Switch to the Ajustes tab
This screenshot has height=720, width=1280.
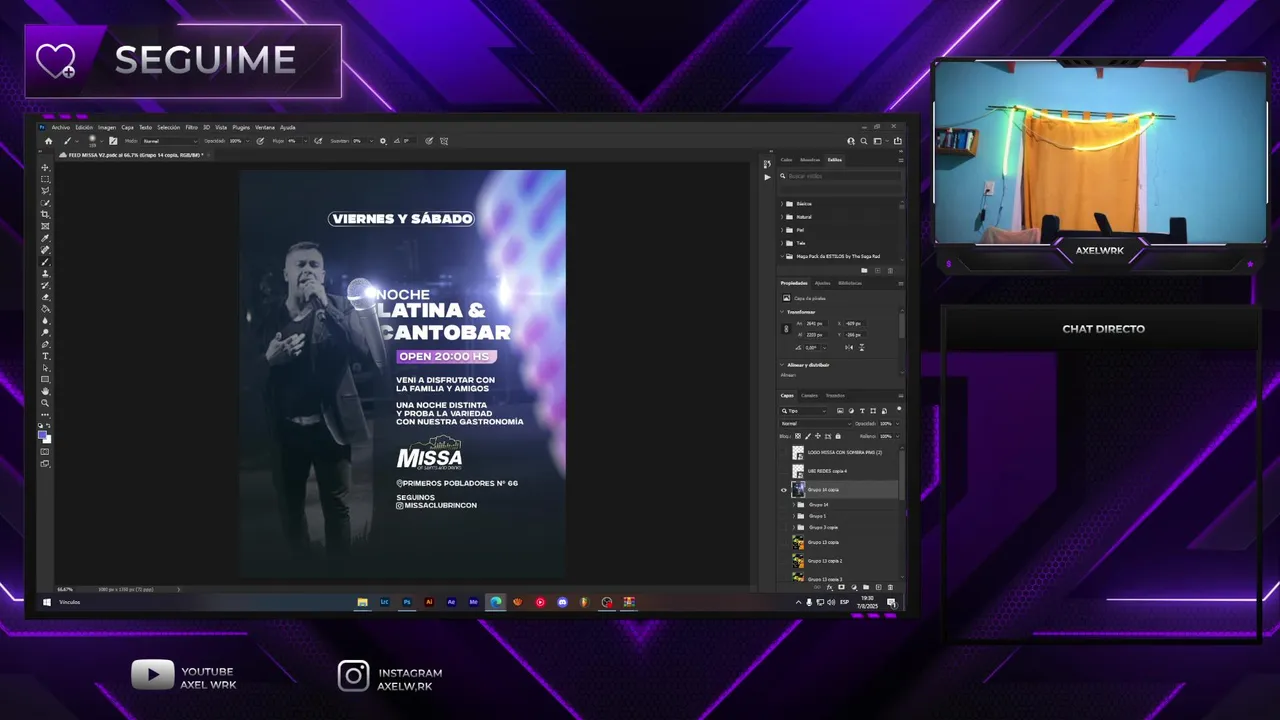pos(823,283)
